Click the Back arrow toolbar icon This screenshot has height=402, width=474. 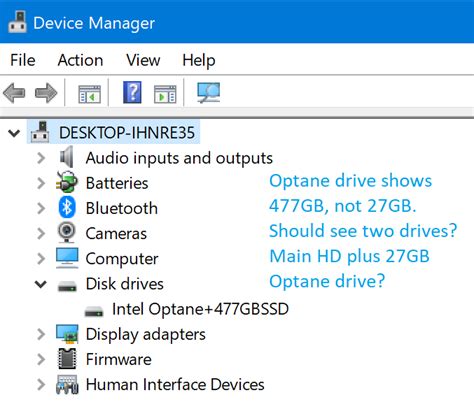14,92
